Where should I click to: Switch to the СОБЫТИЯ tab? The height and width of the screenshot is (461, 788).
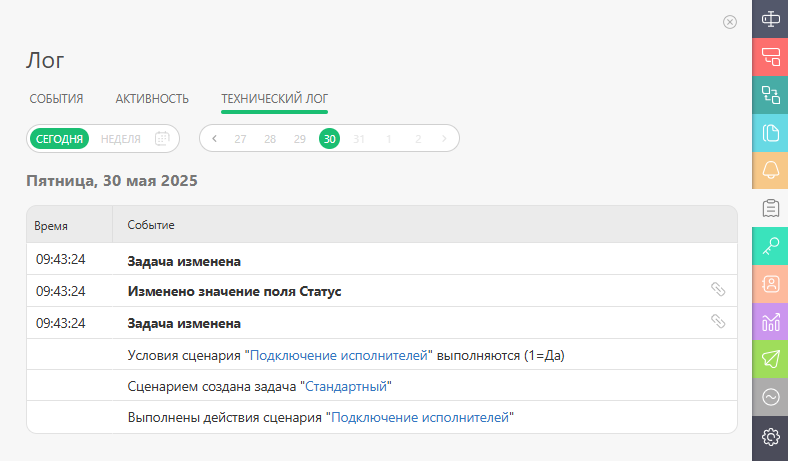click(x=56, y=99)
